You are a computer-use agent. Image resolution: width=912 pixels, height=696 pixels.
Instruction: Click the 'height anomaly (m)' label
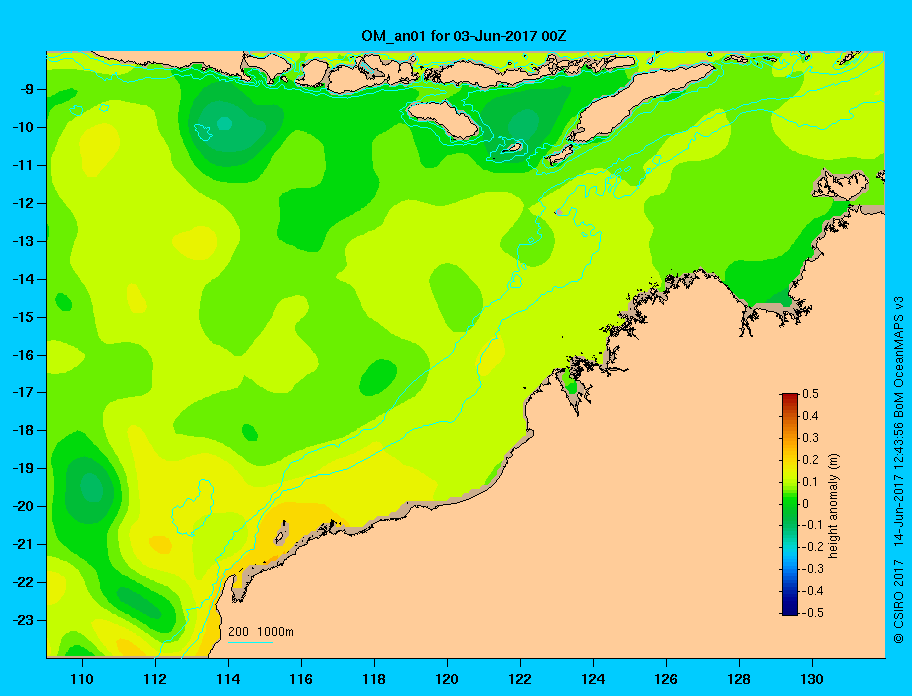(x=833, y=505)
